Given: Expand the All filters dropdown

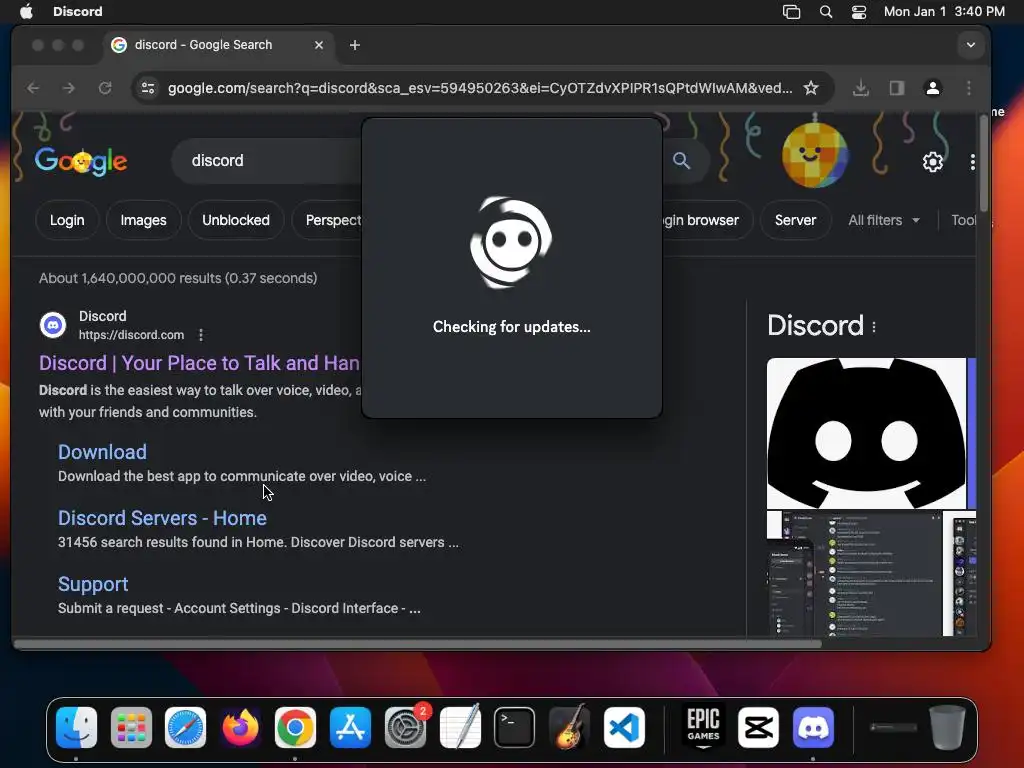Looking at the screenshot, I should (x=884, y=220).
